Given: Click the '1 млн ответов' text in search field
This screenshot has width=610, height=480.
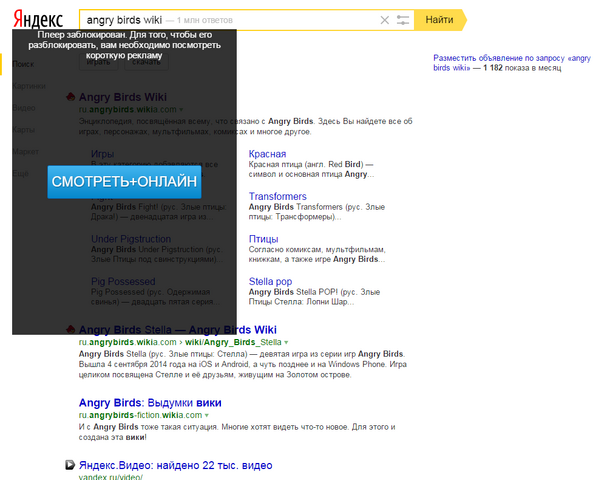Looking at the screenshot, I should 205,20.
